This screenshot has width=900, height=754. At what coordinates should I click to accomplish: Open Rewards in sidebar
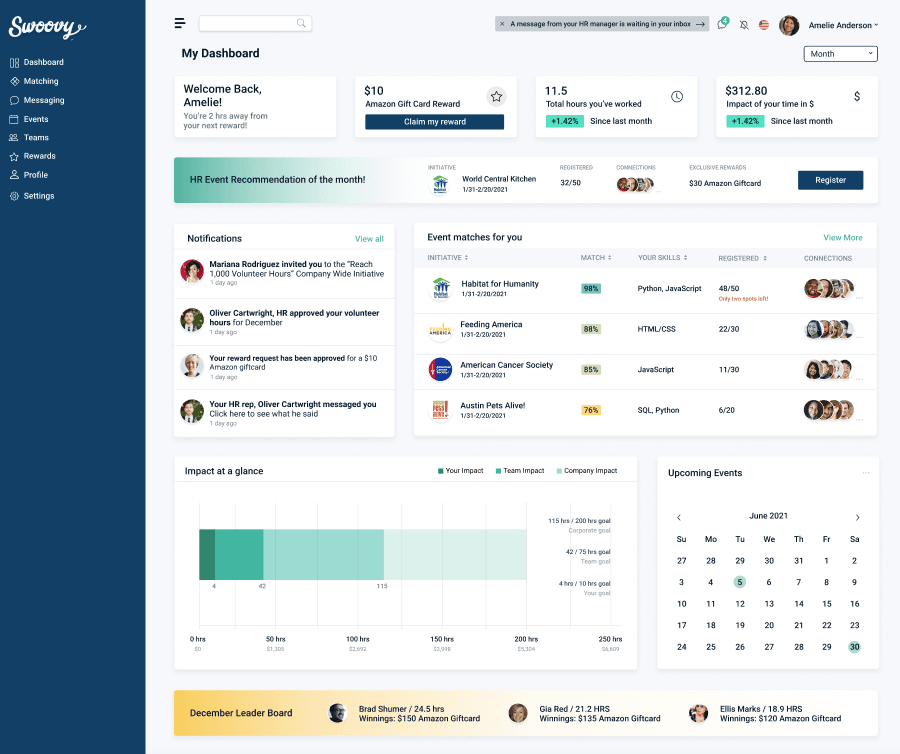(x=33, y=156)
